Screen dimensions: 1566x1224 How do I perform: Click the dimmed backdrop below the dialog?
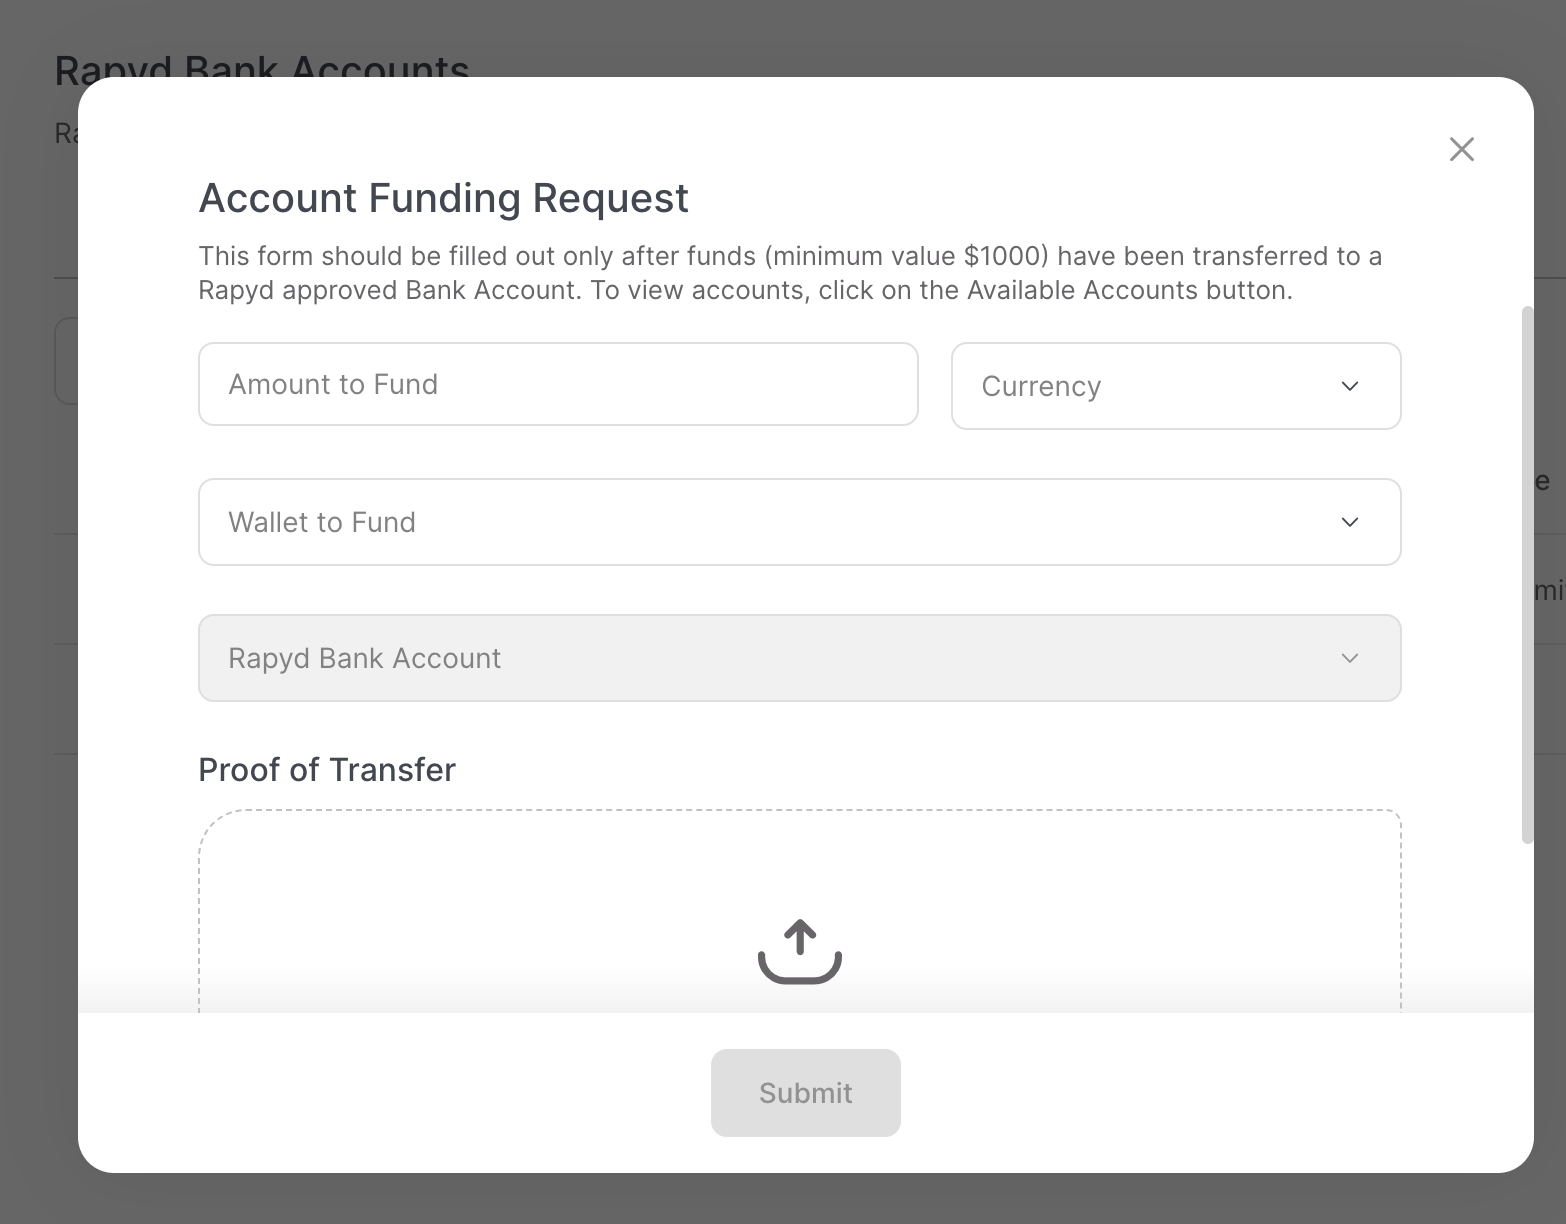(800, 1200)
